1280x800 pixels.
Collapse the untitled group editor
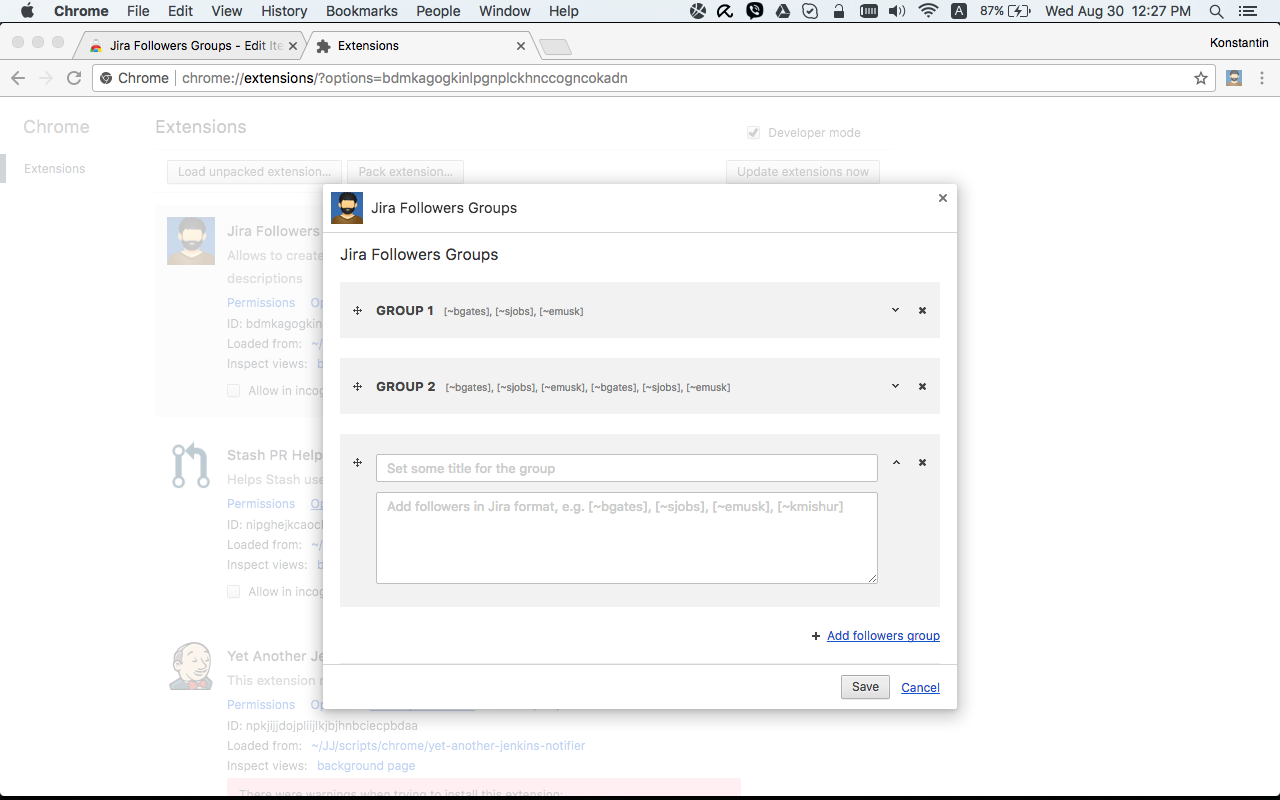(896, 463)
